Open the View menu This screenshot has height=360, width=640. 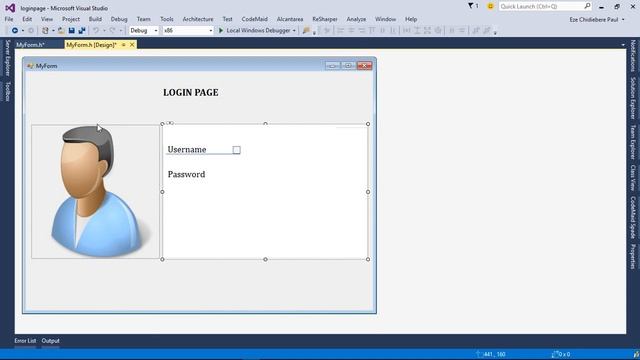coord(47,19)
